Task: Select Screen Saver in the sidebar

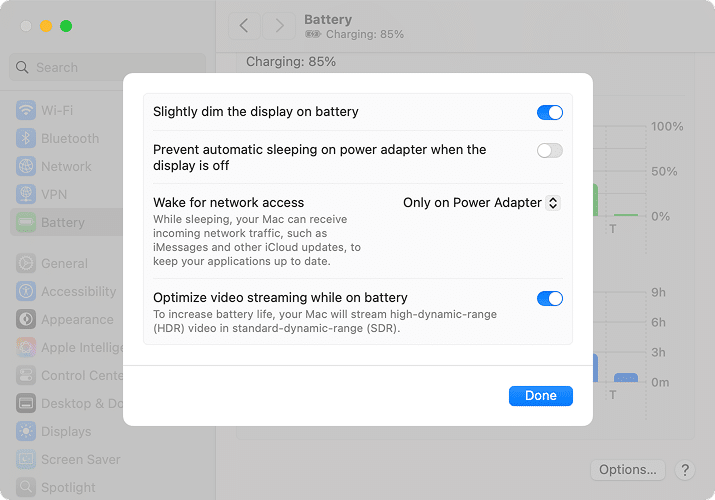Action: click(80, 460)
